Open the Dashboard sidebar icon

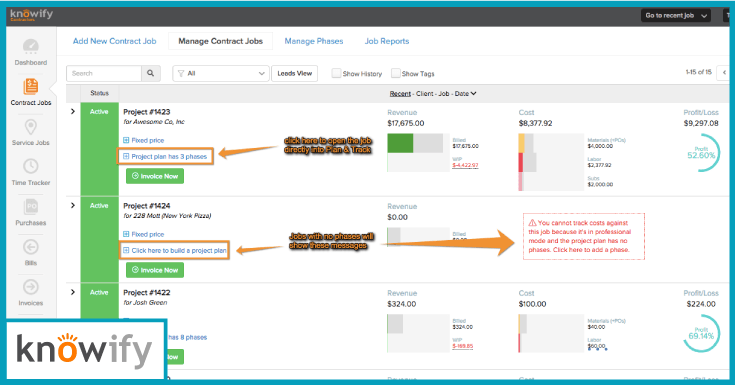point(31,46)
